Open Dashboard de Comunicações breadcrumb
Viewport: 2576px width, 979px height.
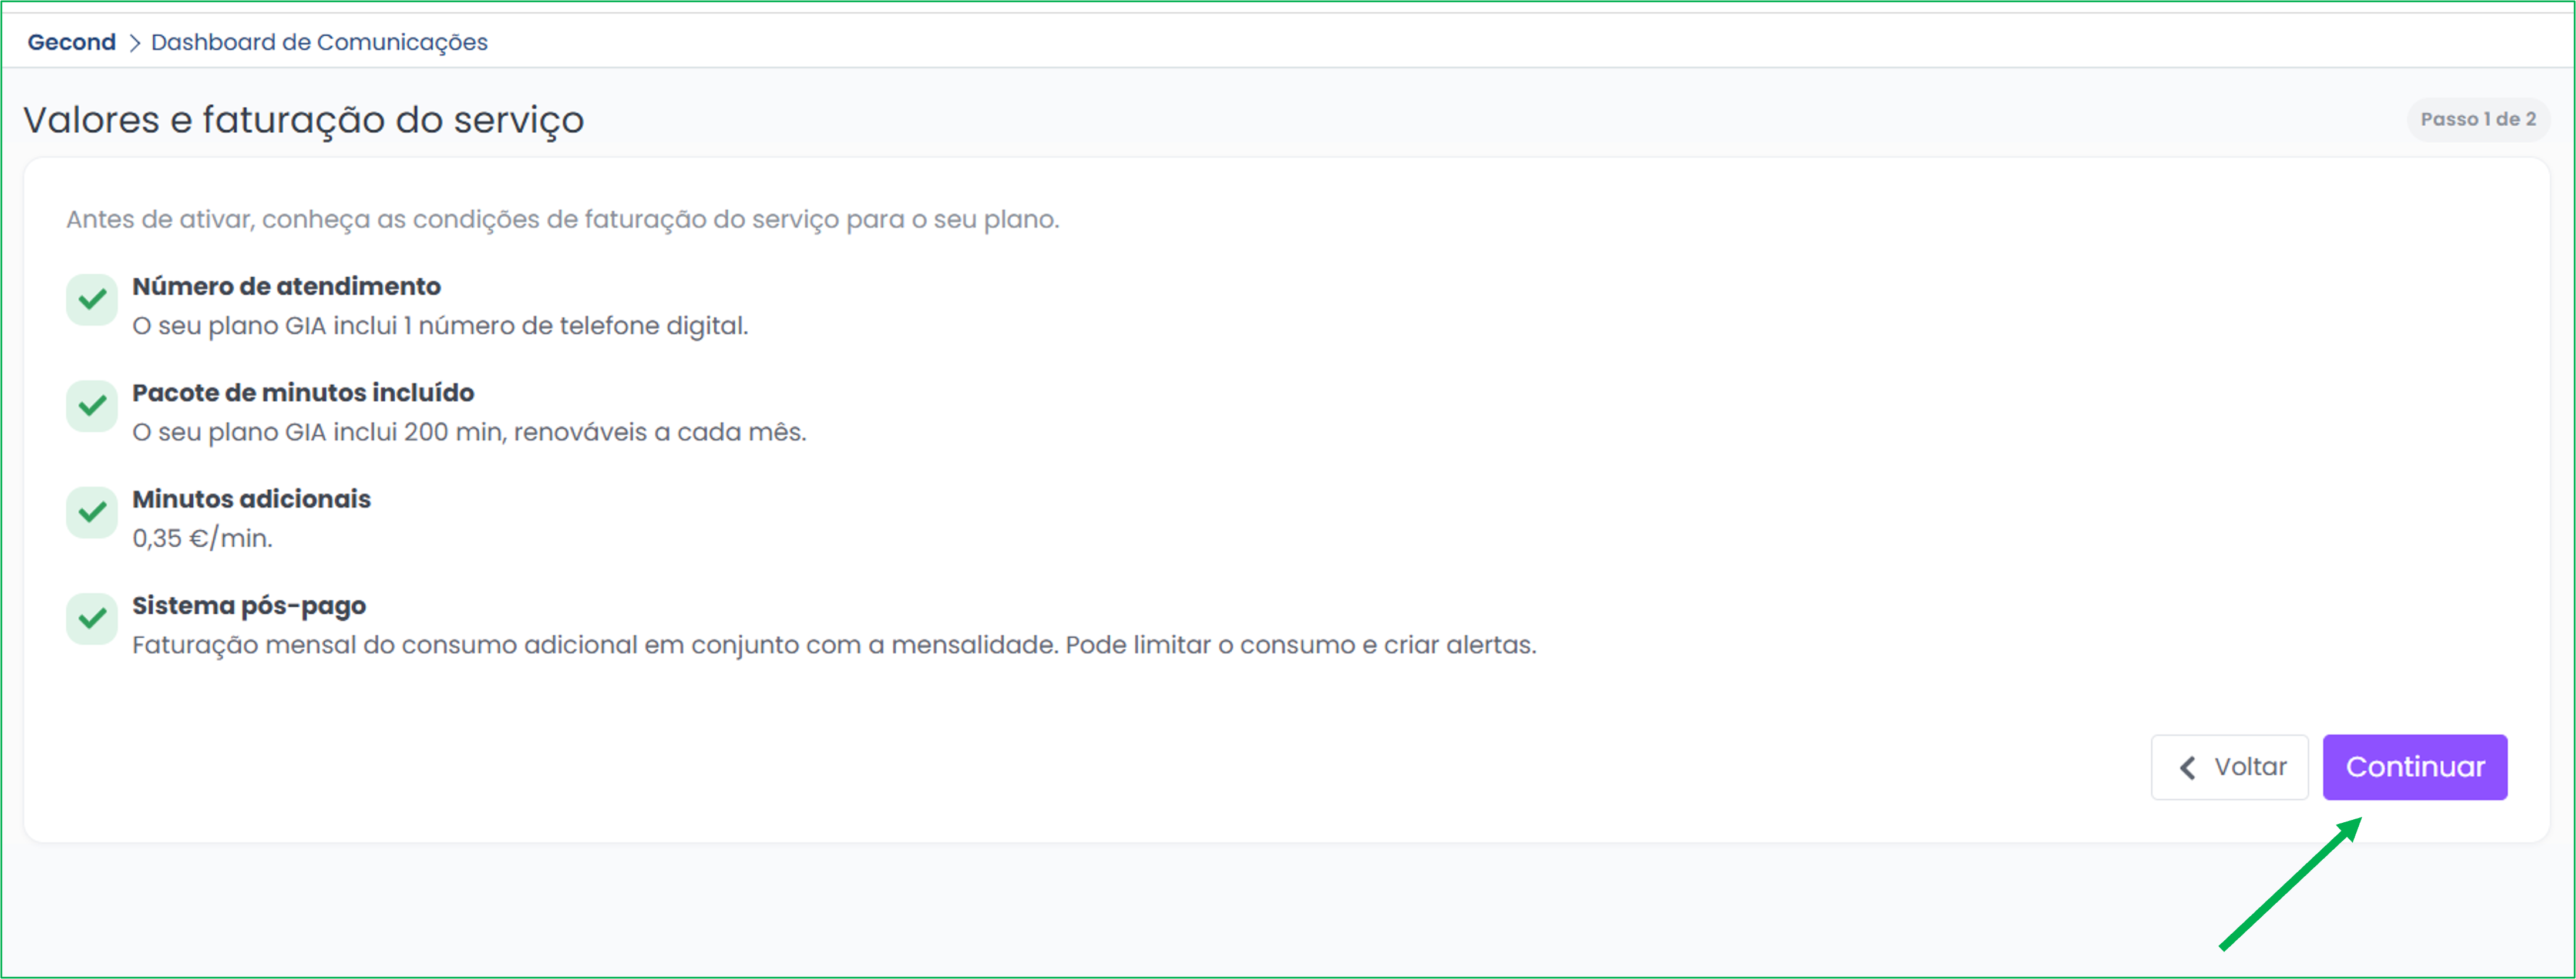[319, 42]
